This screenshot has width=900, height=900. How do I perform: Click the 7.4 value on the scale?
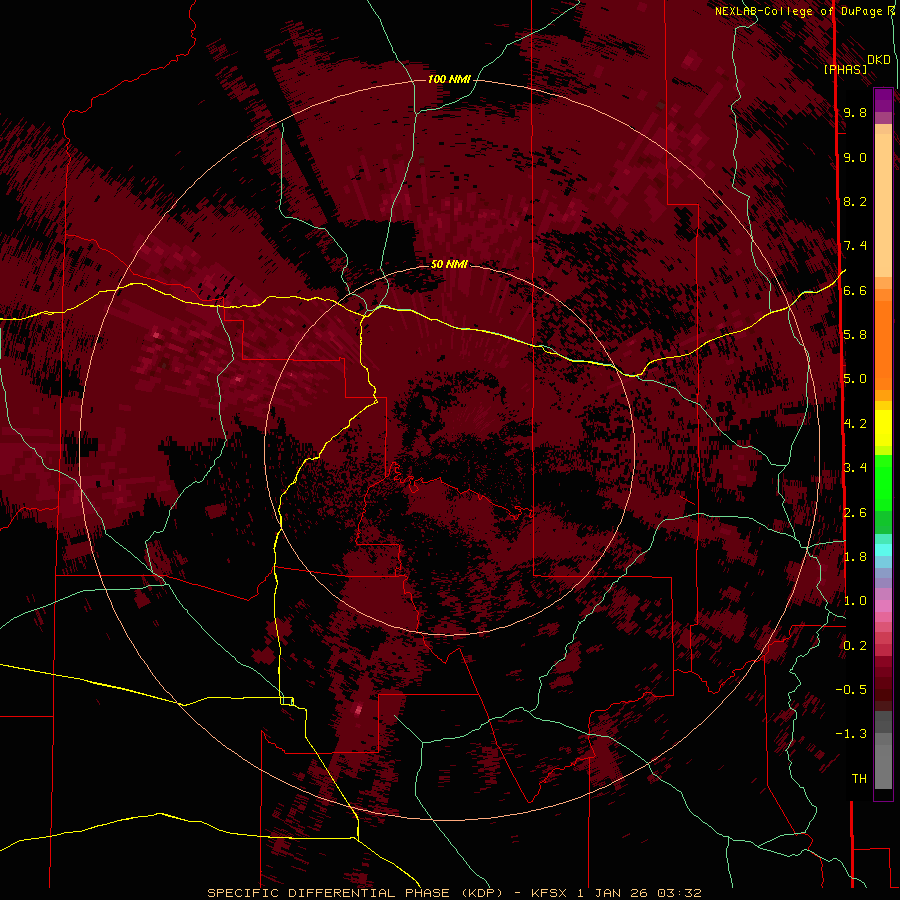pos(855,246)
